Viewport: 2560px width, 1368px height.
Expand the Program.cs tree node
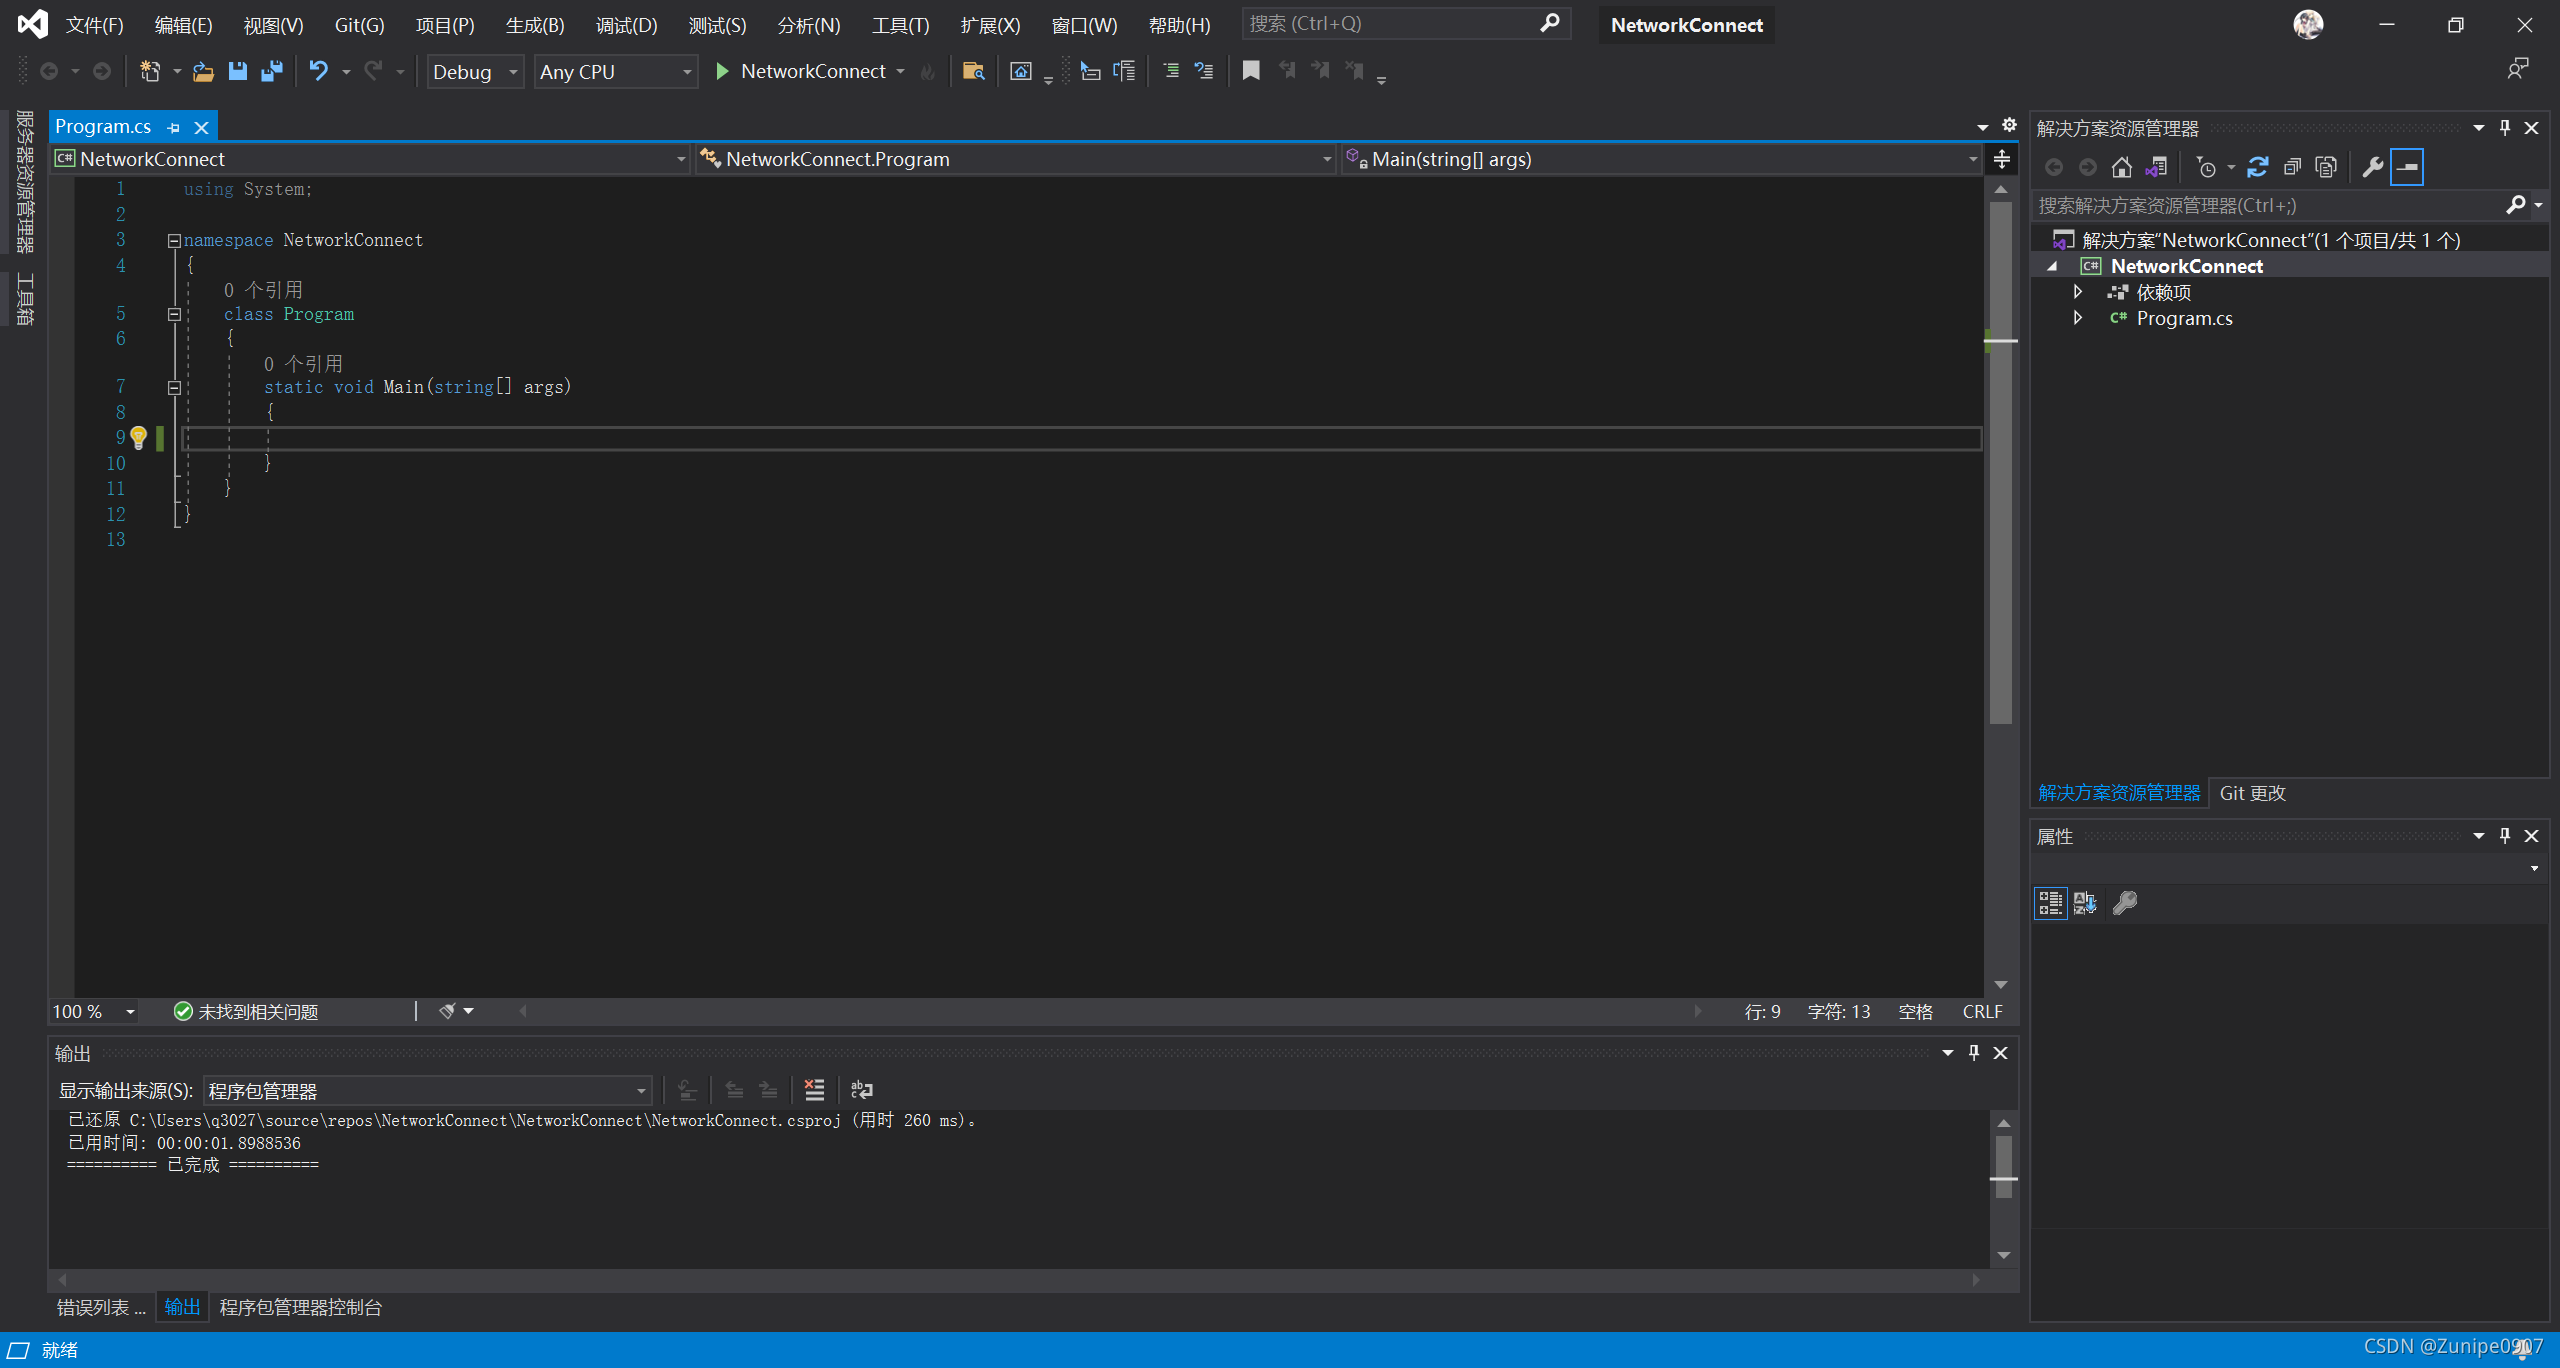2078,318
